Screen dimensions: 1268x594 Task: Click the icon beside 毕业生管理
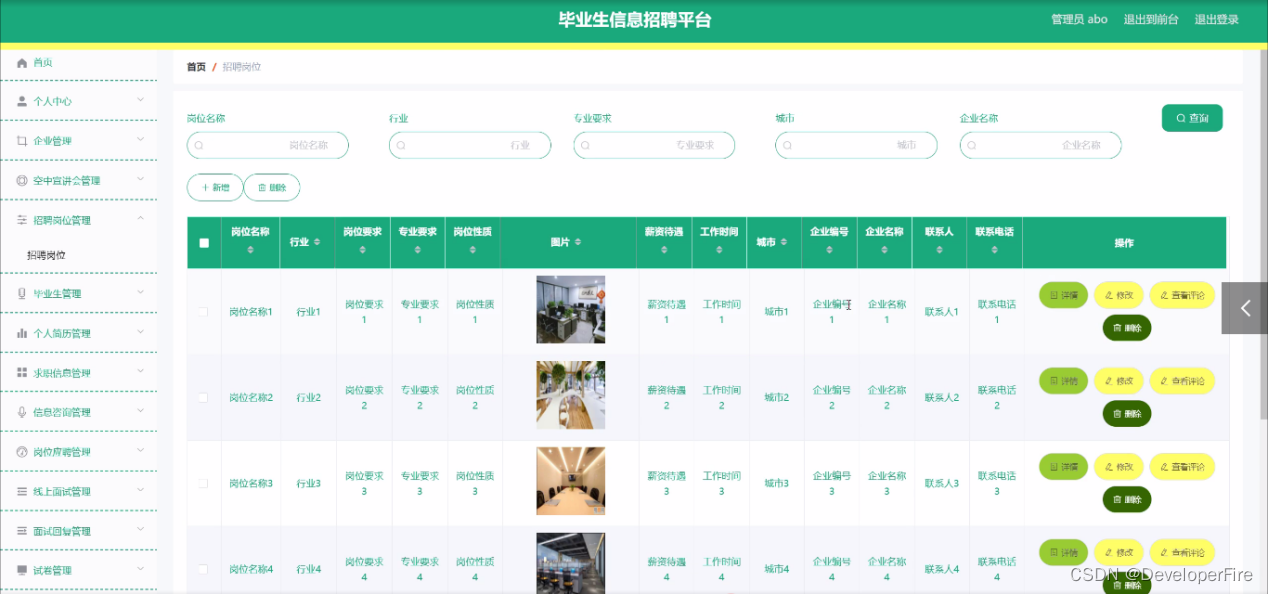pos(22,293)
